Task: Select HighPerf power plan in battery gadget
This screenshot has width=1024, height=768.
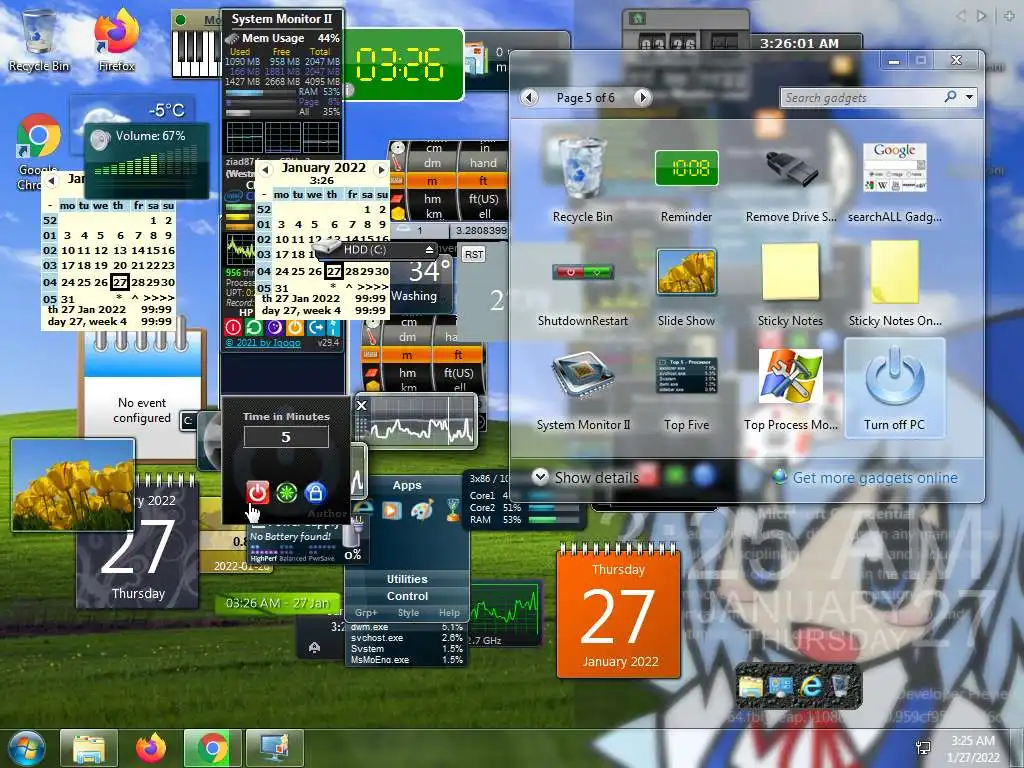Action: 264,558
